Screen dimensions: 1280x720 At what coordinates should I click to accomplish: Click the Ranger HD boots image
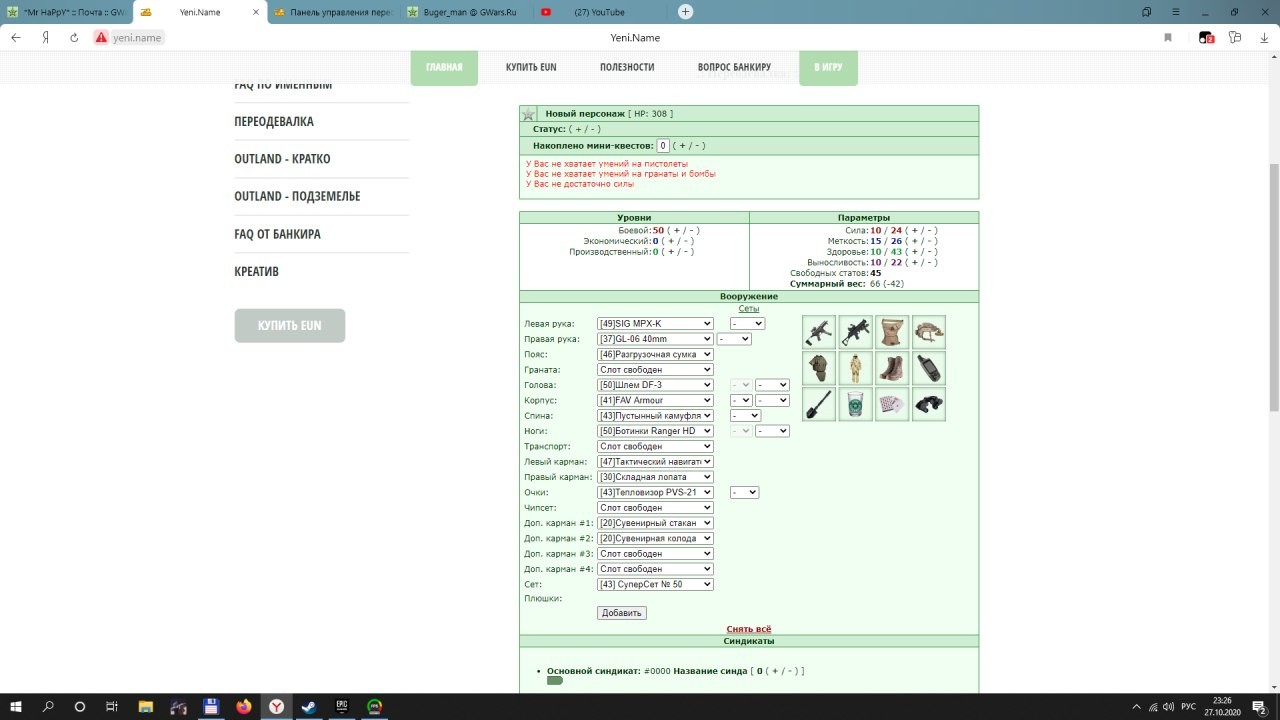click(x=892, y=368)
